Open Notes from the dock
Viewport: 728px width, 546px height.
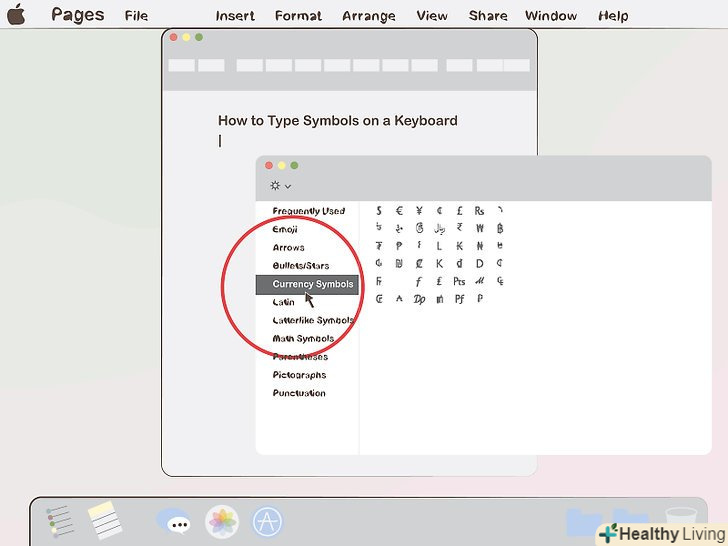tap(105, 520)
